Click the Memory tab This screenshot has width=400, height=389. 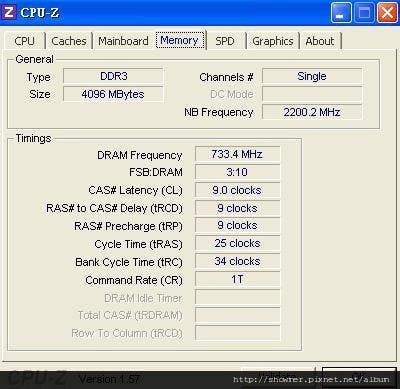pos(180,40)
